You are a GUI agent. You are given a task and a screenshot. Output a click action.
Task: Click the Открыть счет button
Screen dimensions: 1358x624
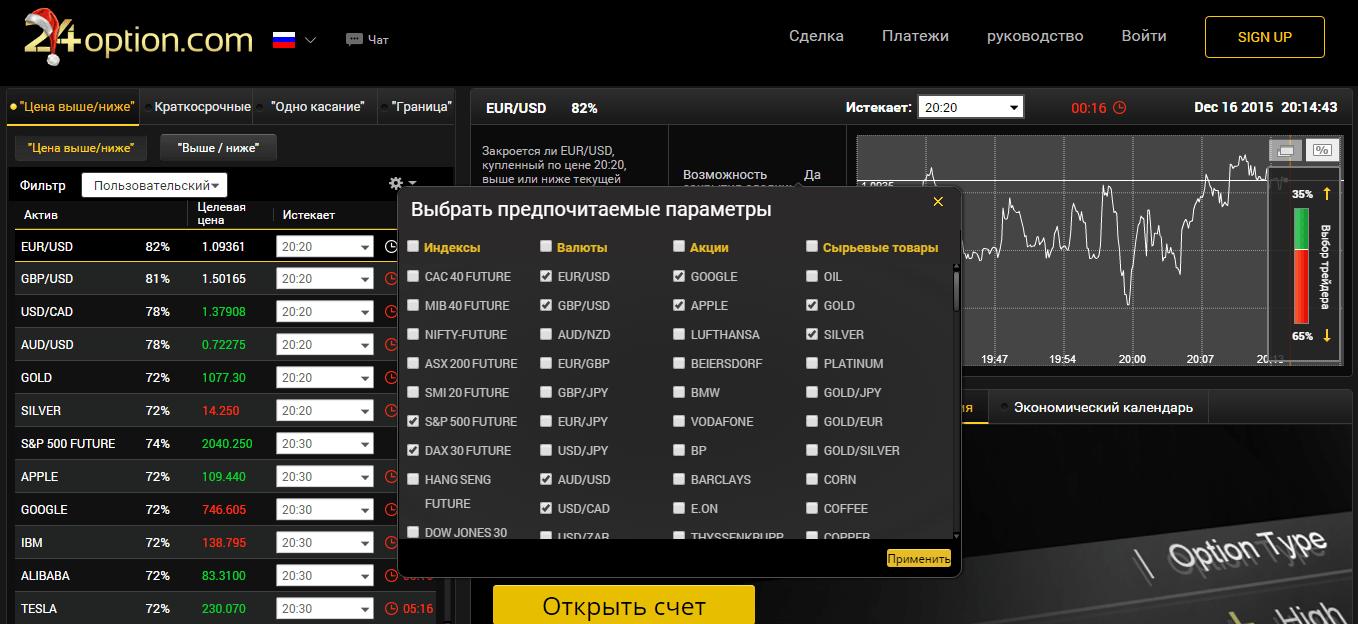(624, 606)
